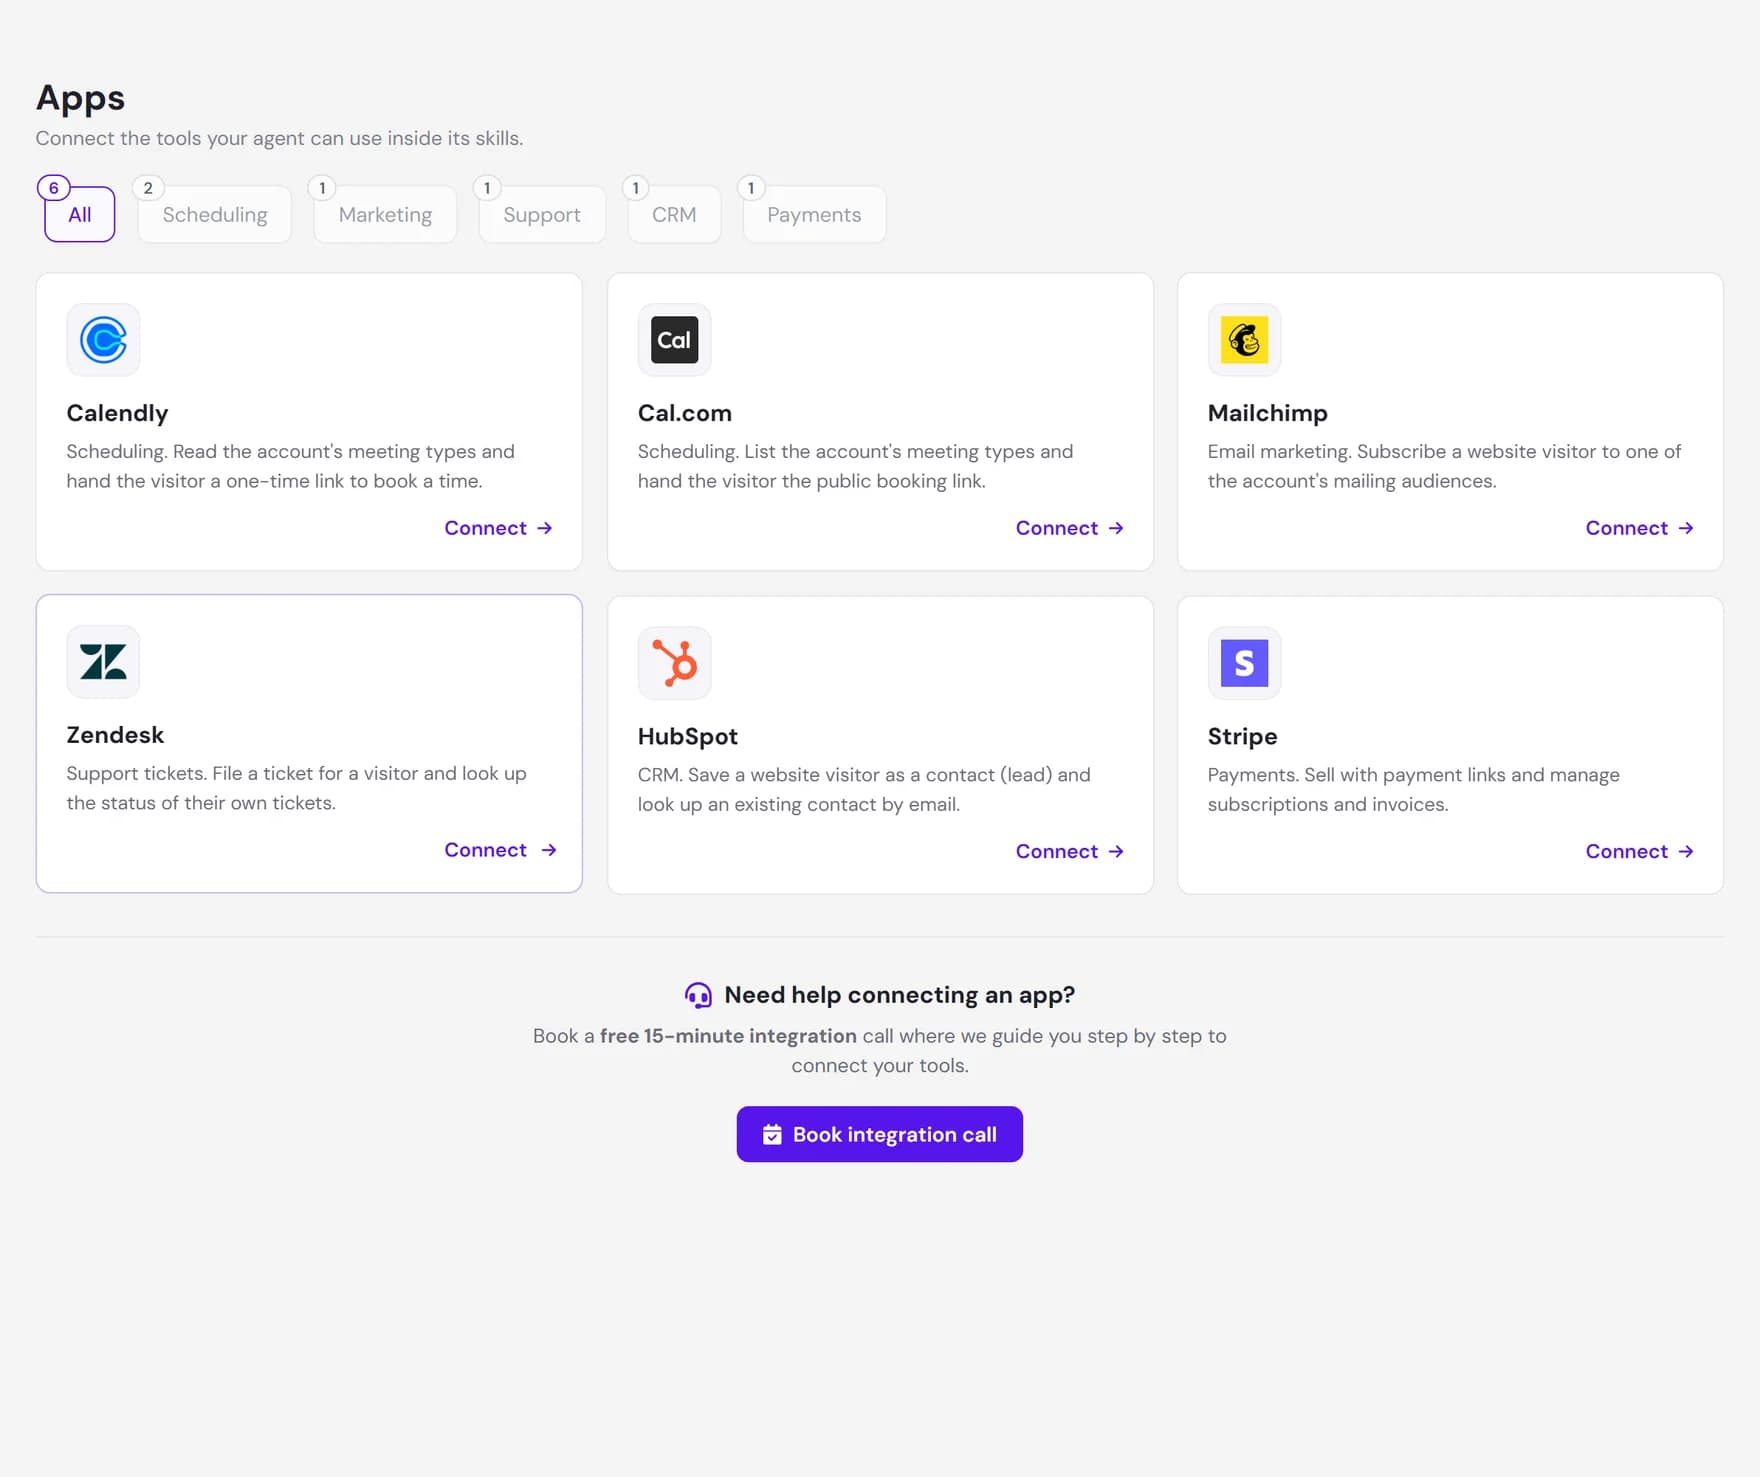Screen dimensions: 1760x1477
Task: Click the Mailchimp card title
Action: [1268, 413]
